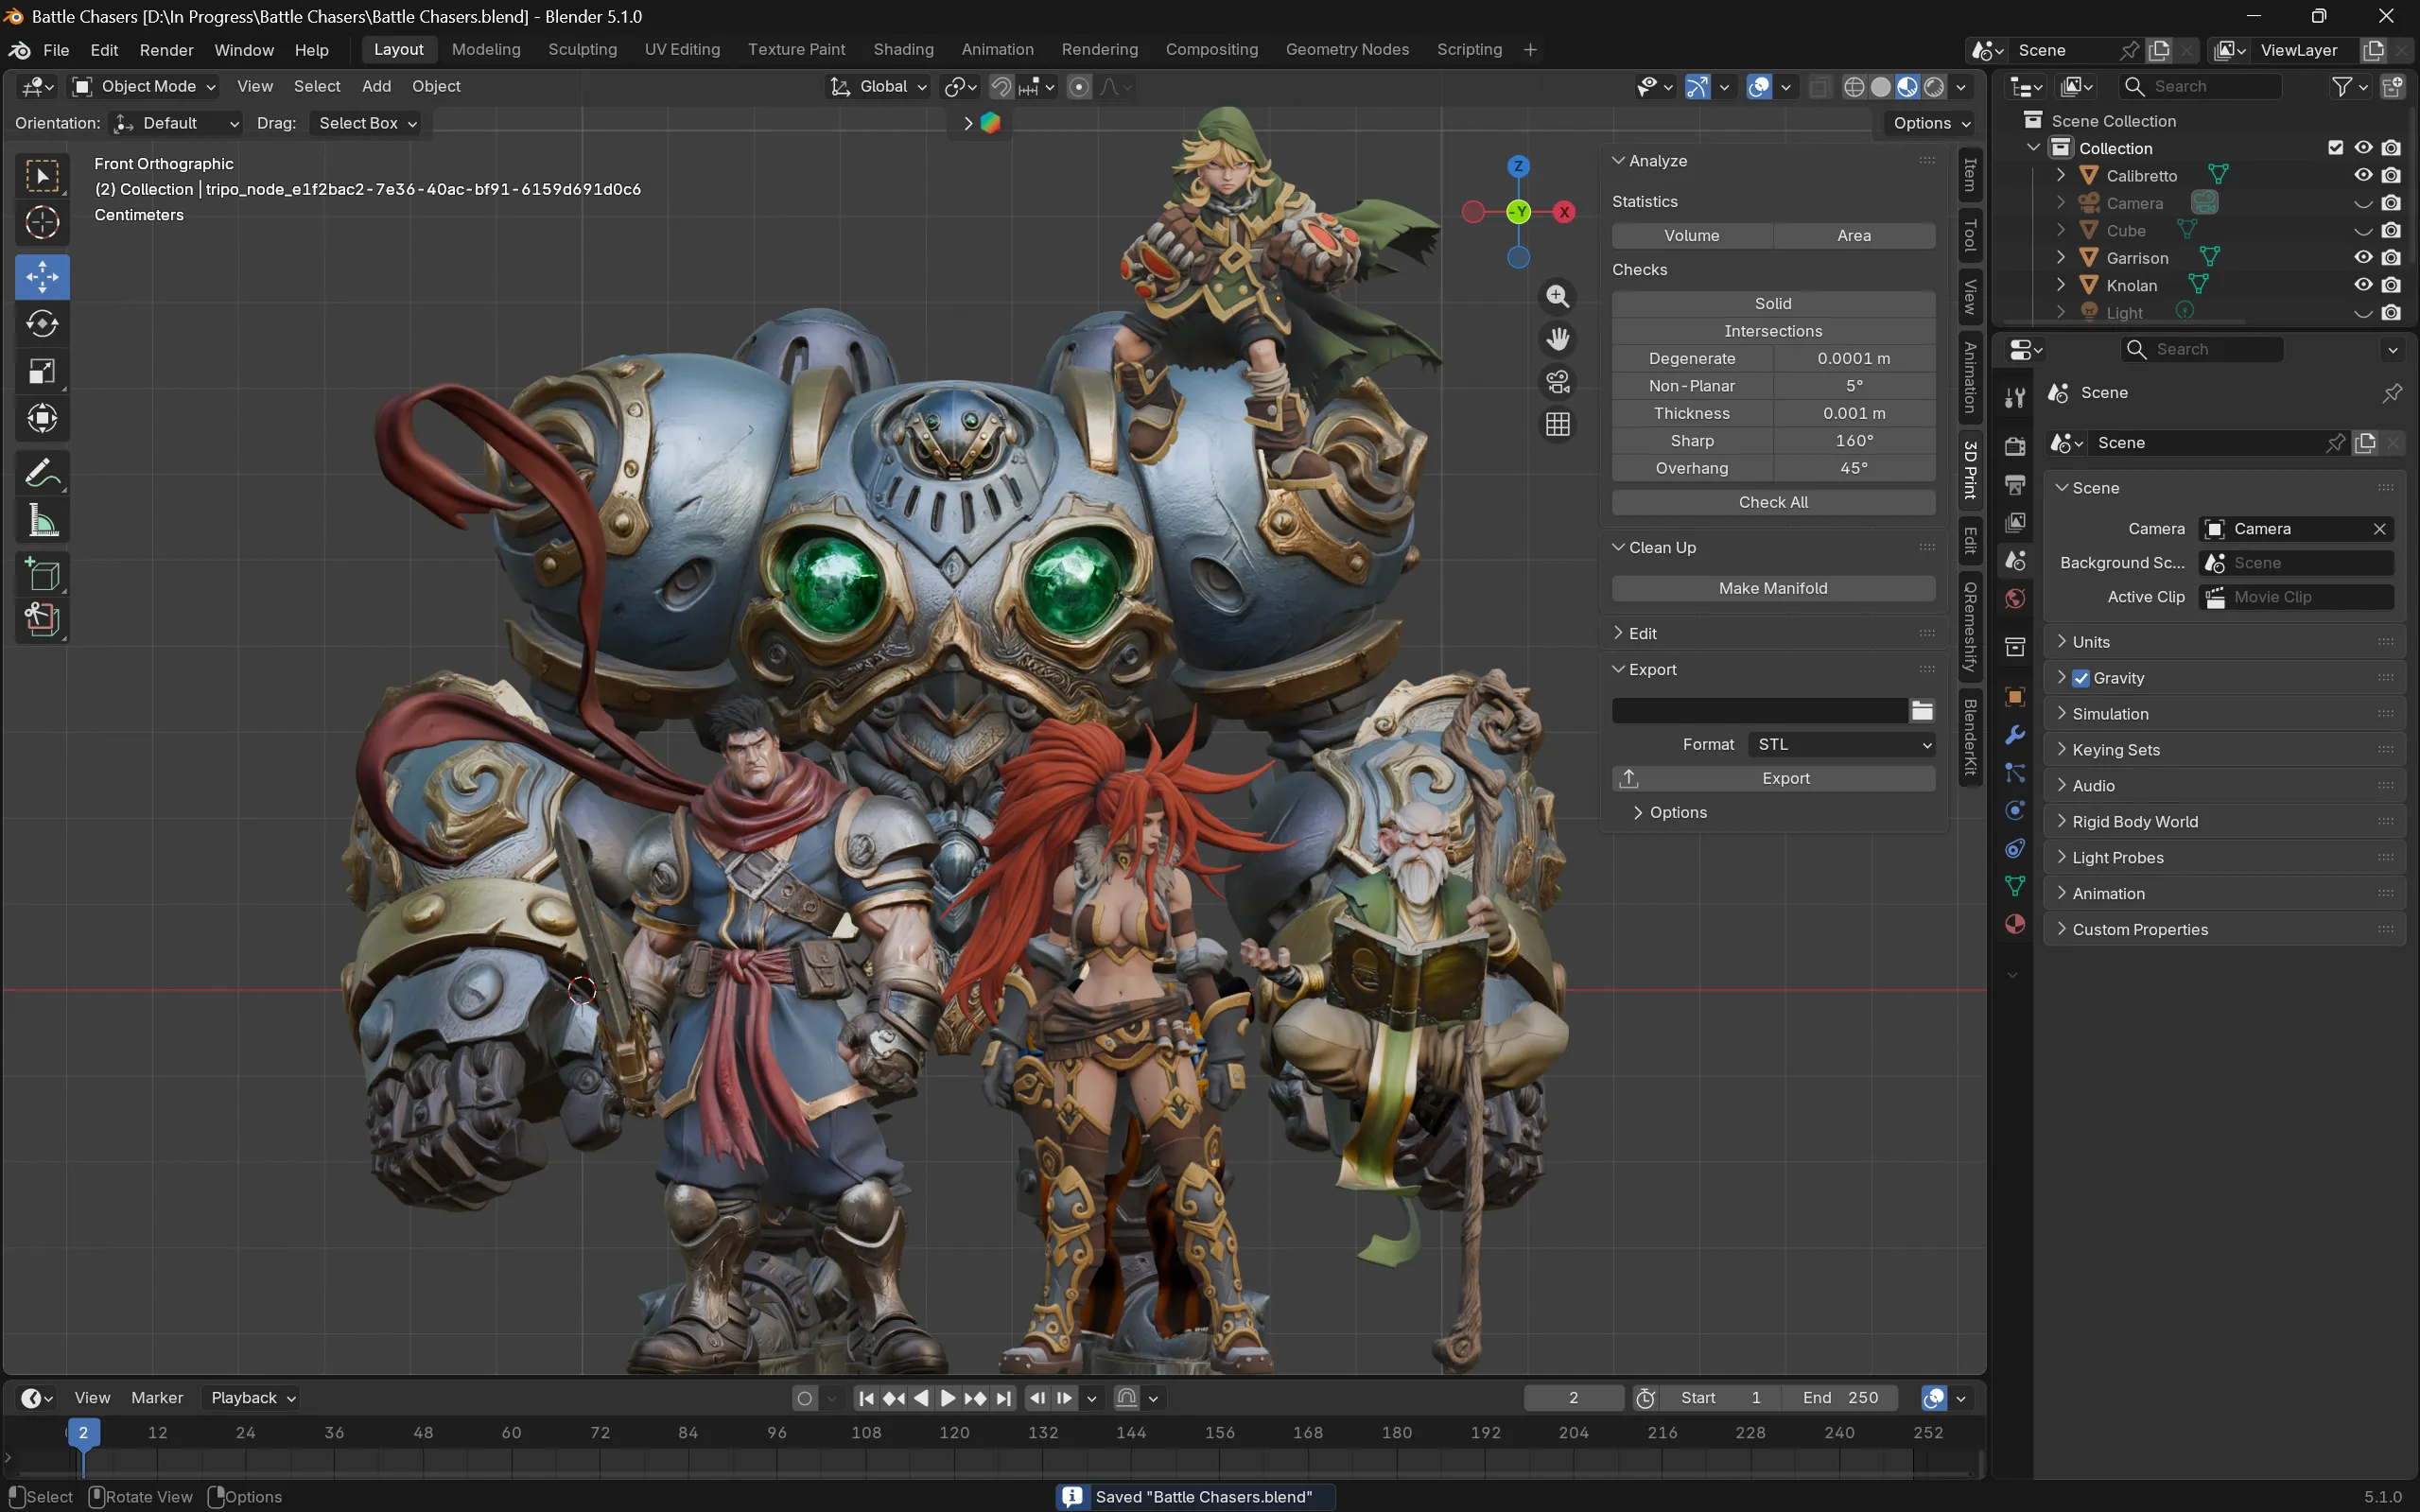Open the Output properties tab icon

pos(2015,485)
